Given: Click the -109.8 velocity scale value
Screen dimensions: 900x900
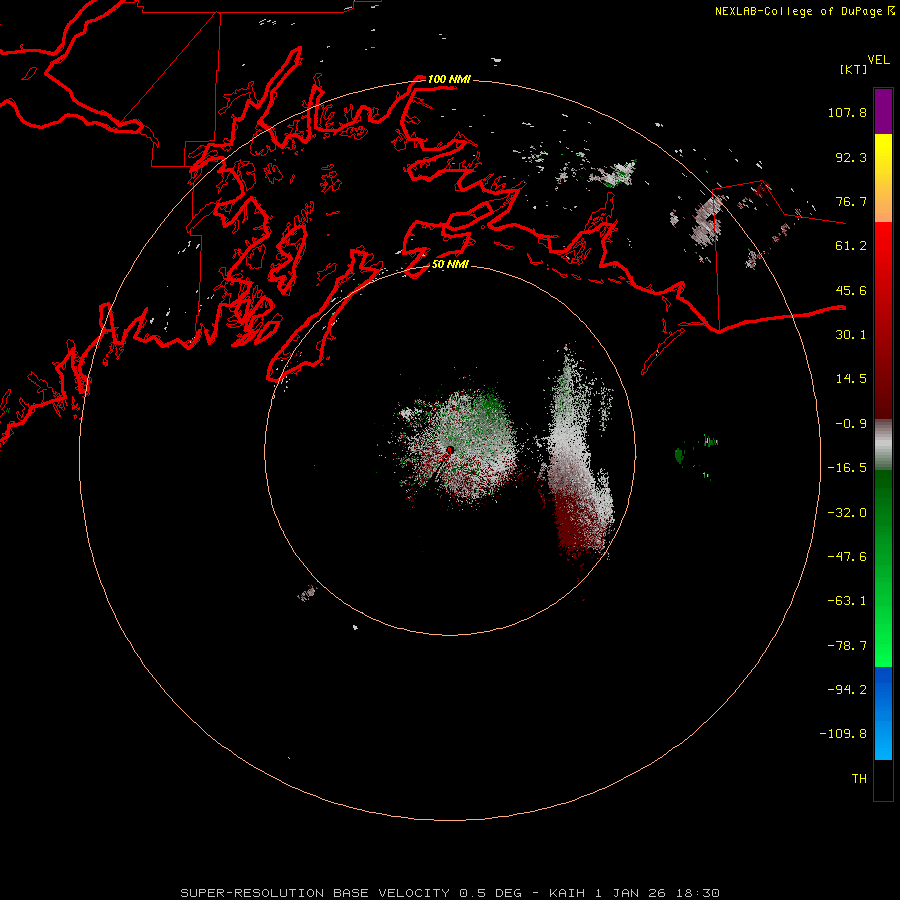Looking at the screenshot, I should (x=843, y=734).
